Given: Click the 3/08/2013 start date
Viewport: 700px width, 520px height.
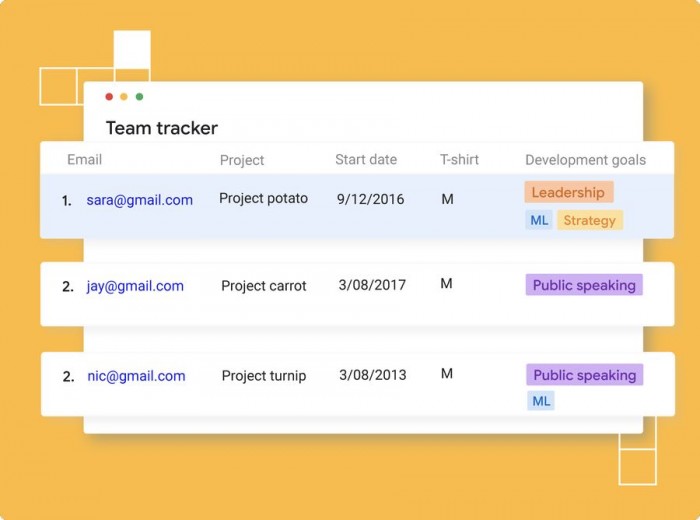Looking at the screenshot, I should pos(373,375).
